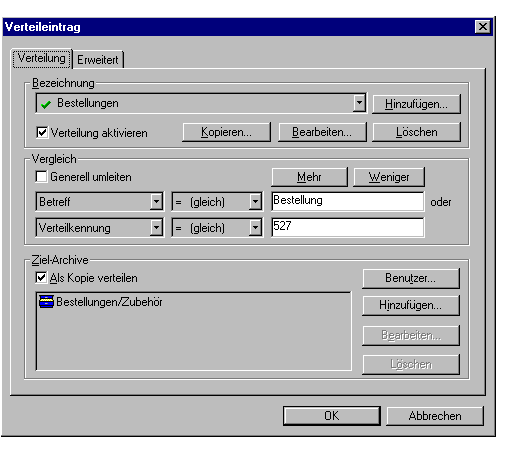Open the = (gleich) operator dropdown beside Betreff
Image resolution: width=511 pixels, height=452 pixels.
pos(255,202)
